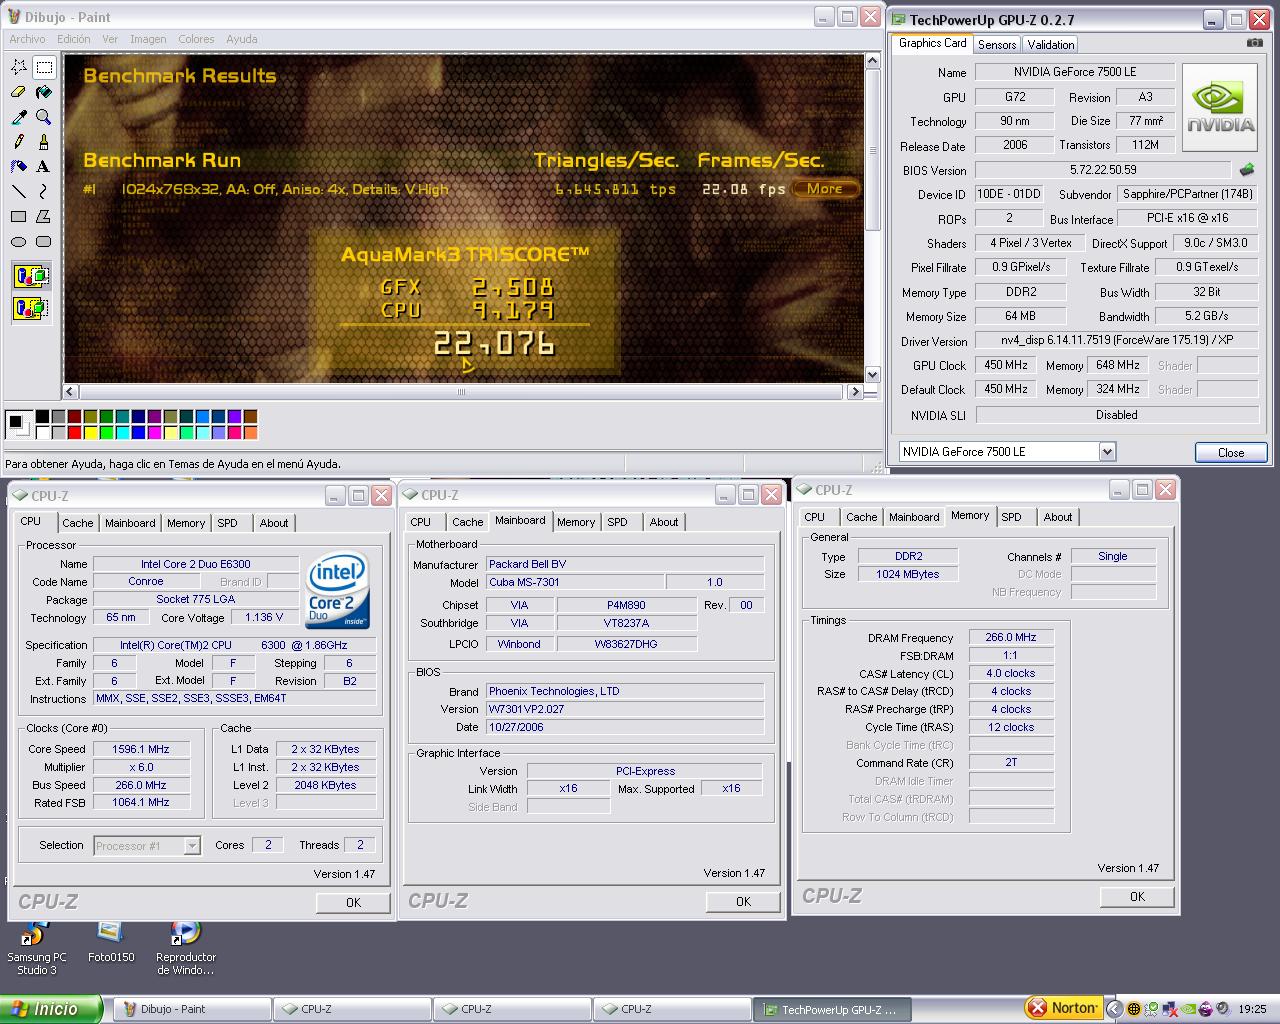The image size is (1280, 1024).
Task: Select the Rounded Rectangle tool
Action: pyautogui.click(x=44, y=241)
